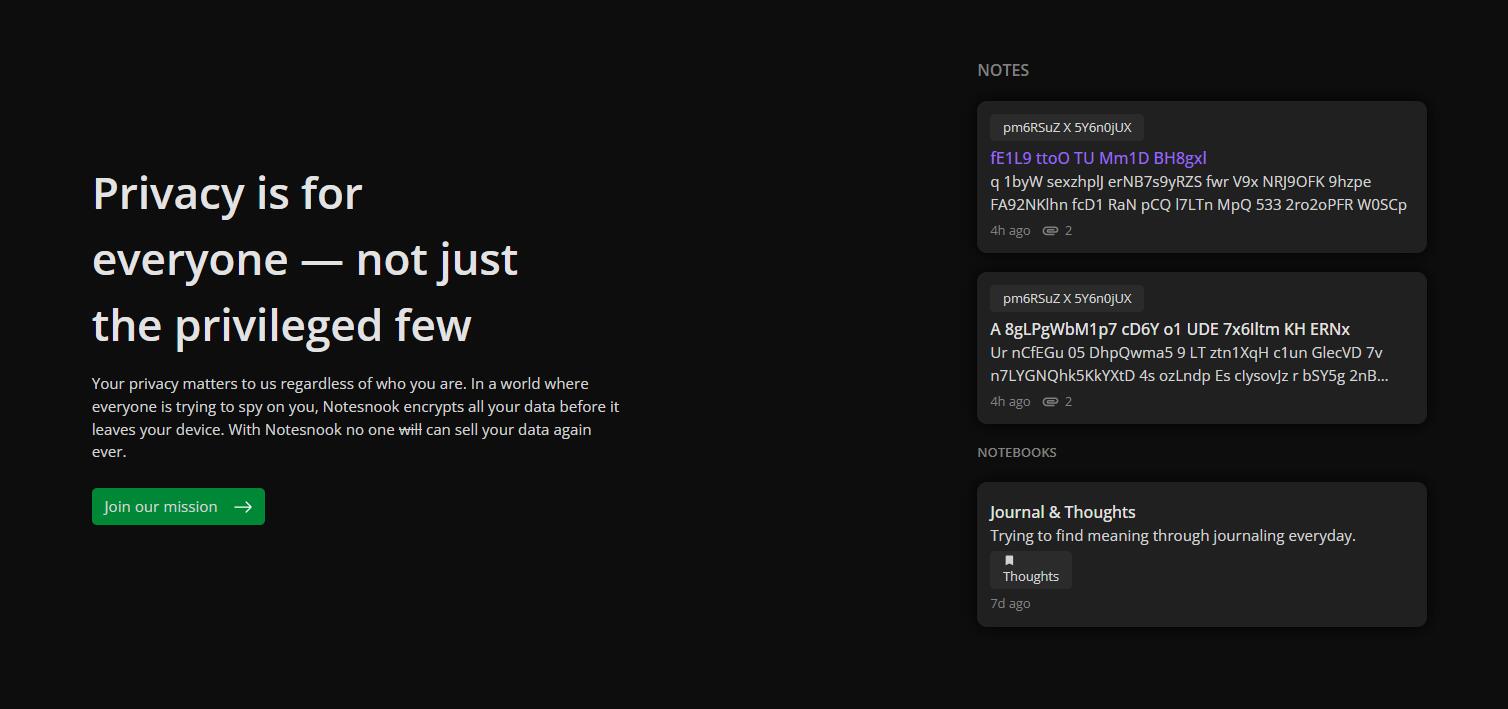Click the notebook description 'Trying to find meaning'

pyautogui.click(x=1173, y=536)
